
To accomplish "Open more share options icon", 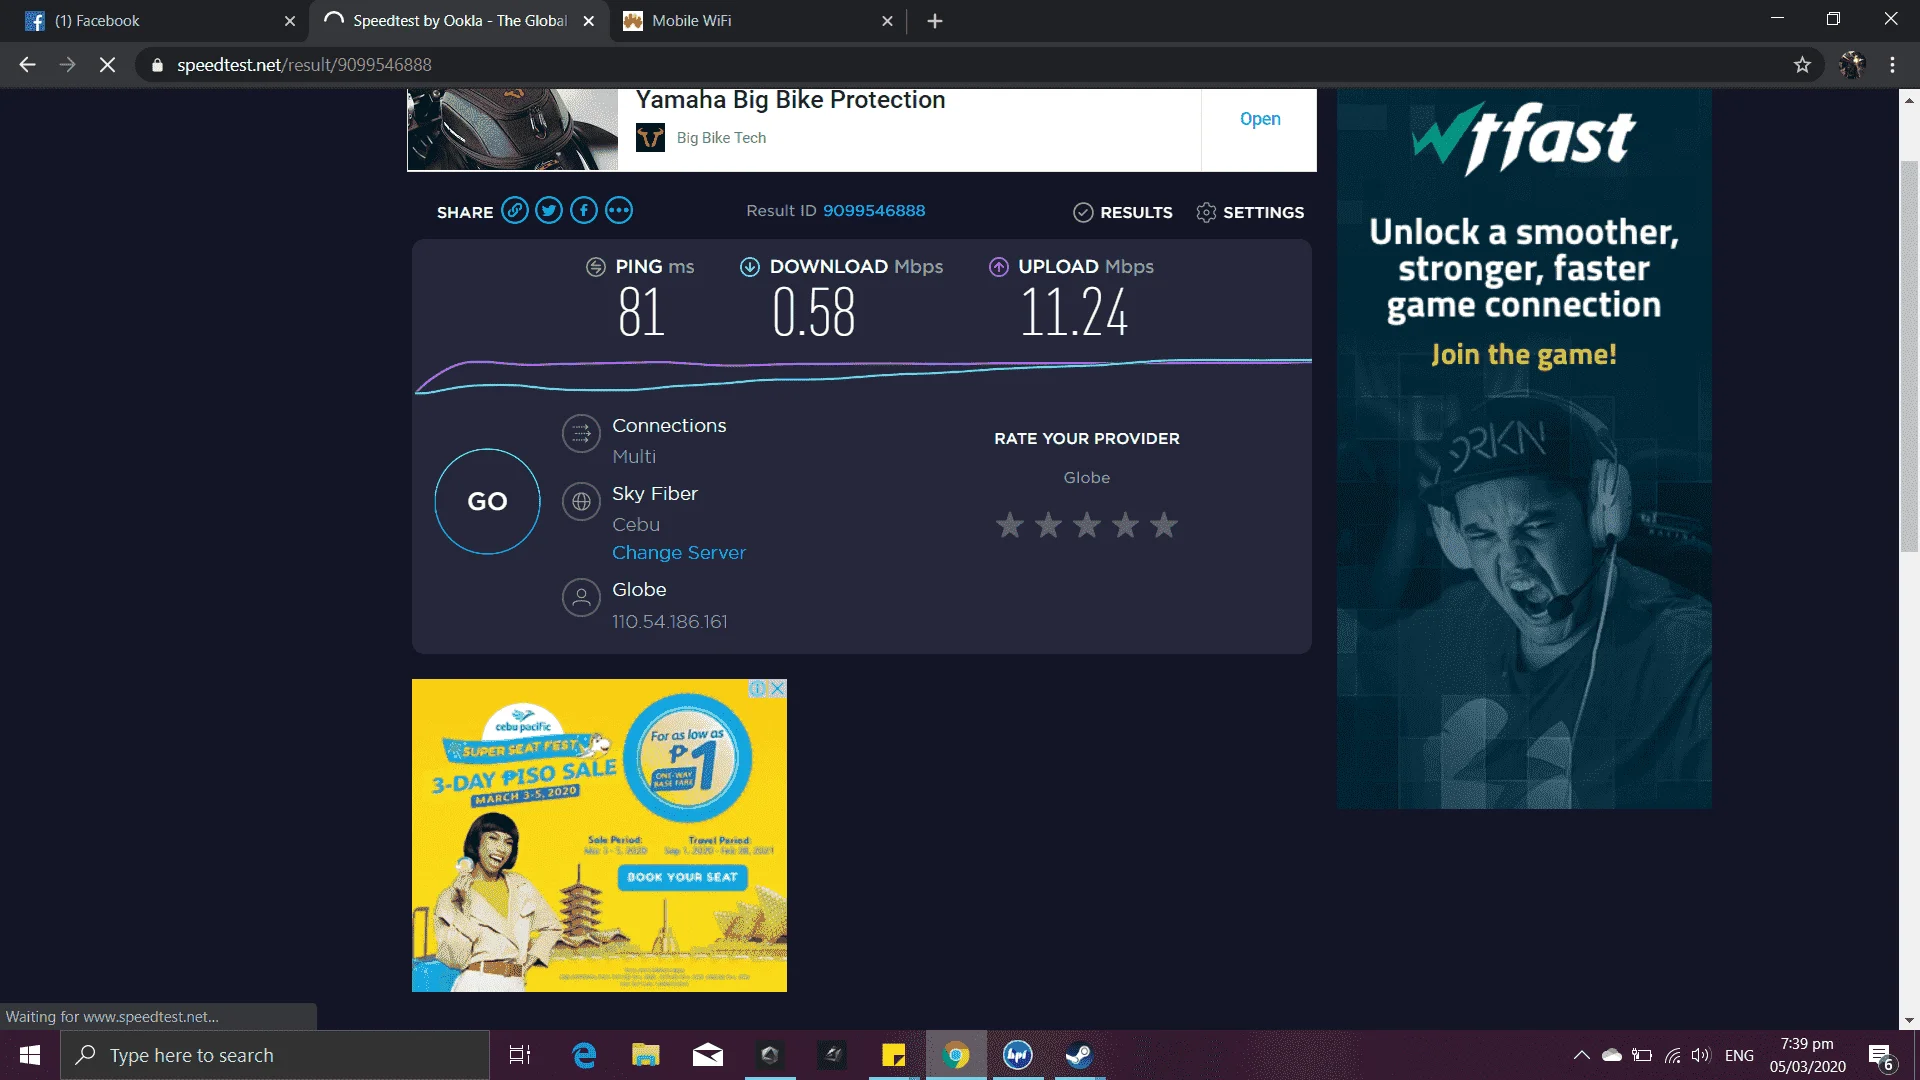I will (619, 210).
